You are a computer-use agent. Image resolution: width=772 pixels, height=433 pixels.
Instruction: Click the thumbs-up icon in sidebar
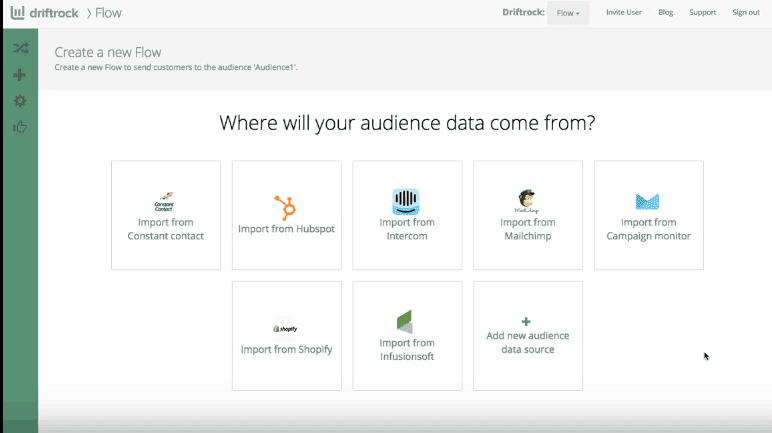coord(20,127)
